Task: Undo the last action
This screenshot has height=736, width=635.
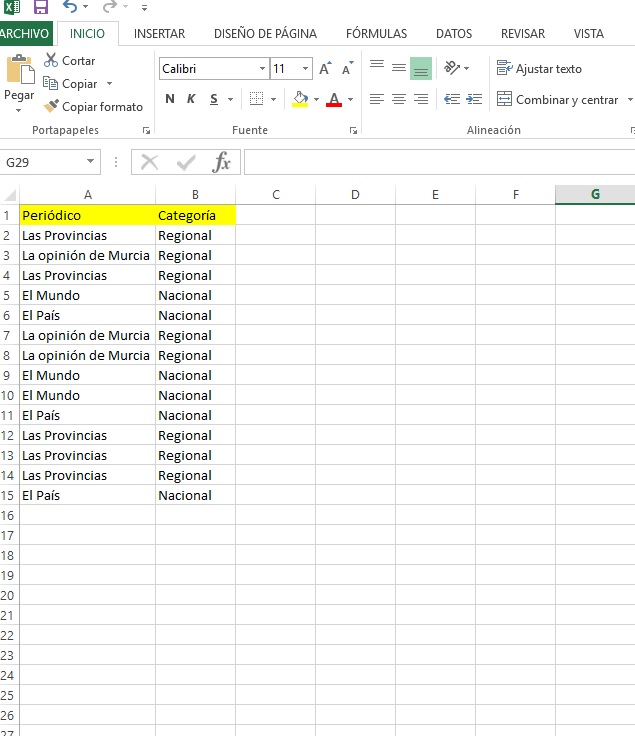Action: [70, 7]
